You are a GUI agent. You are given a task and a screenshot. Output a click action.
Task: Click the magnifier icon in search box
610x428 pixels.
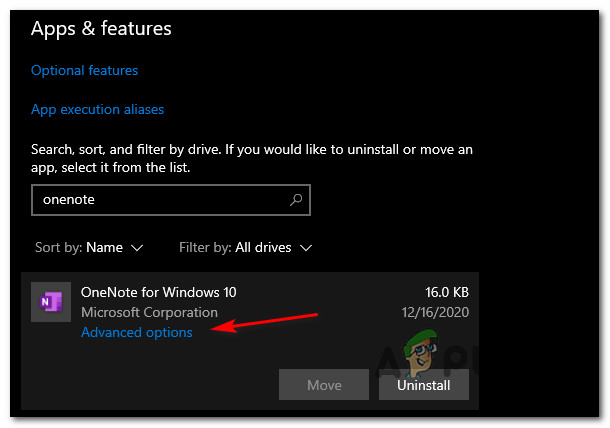point(296,199)
